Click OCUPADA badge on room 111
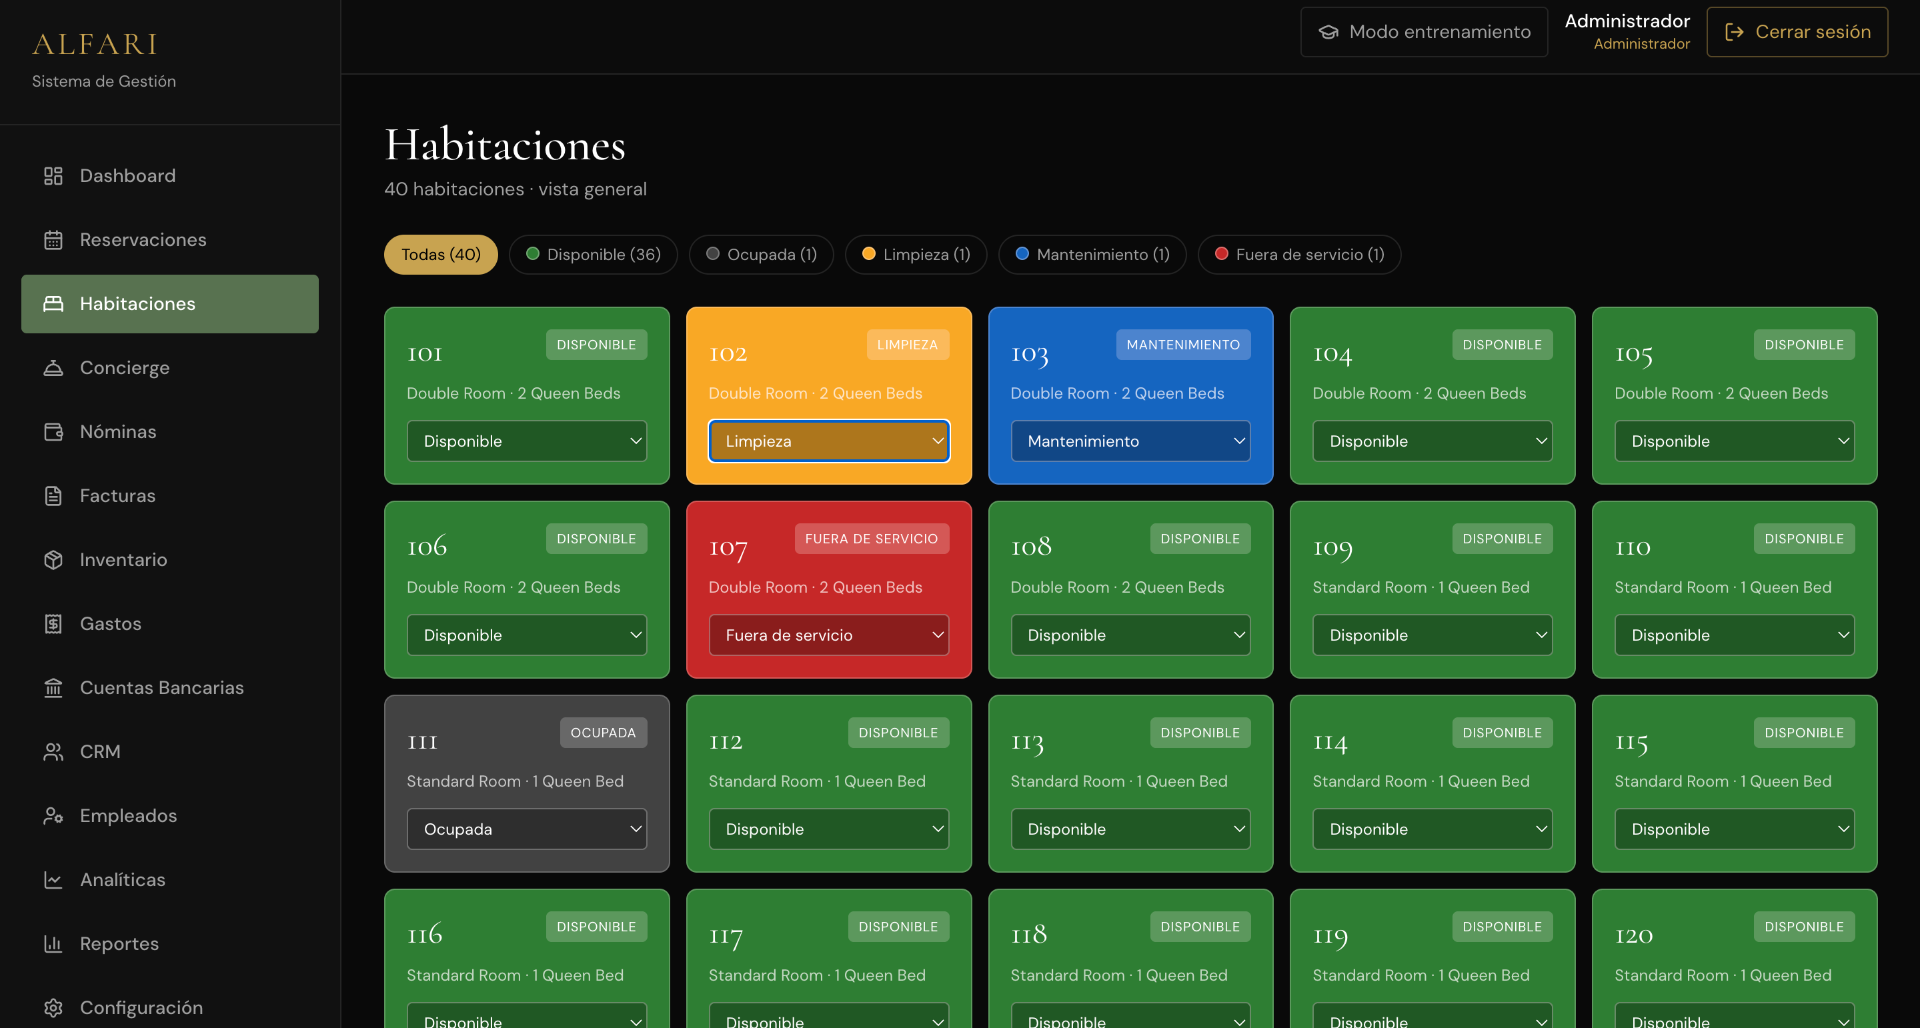The image size is (1920, 1028). [x=603, y=733]
